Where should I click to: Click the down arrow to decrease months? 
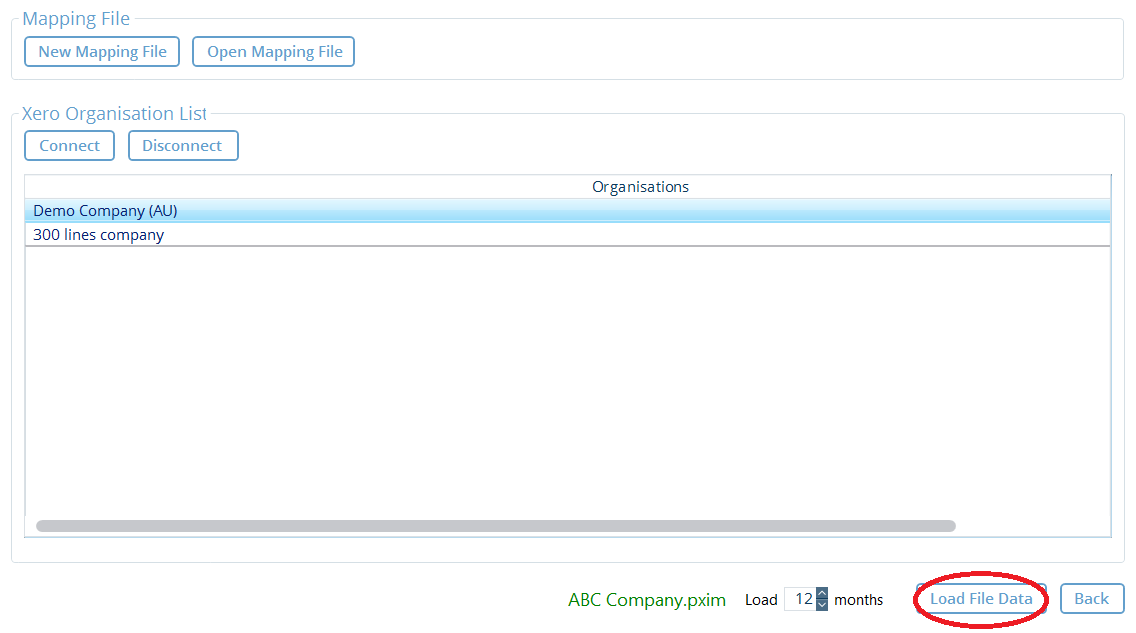point(820,605)
